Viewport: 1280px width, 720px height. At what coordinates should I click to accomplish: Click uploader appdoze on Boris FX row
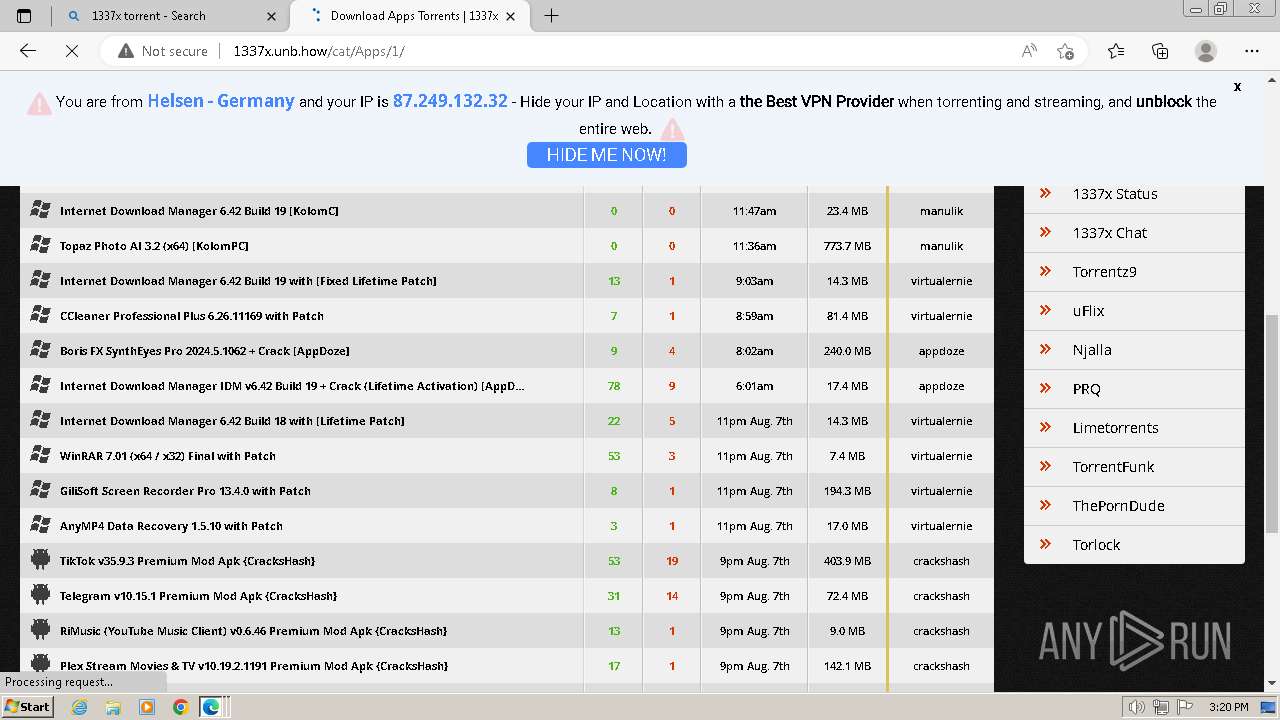click(941, 351)
